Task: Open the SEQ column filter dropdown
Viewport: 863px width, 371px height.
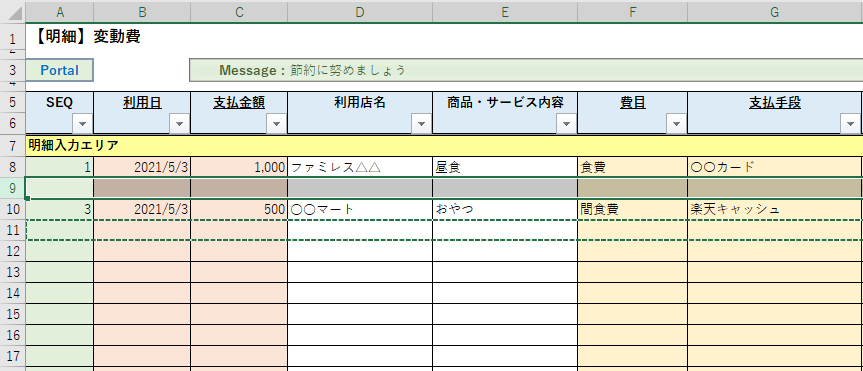Action: click(x=83, y=124)
